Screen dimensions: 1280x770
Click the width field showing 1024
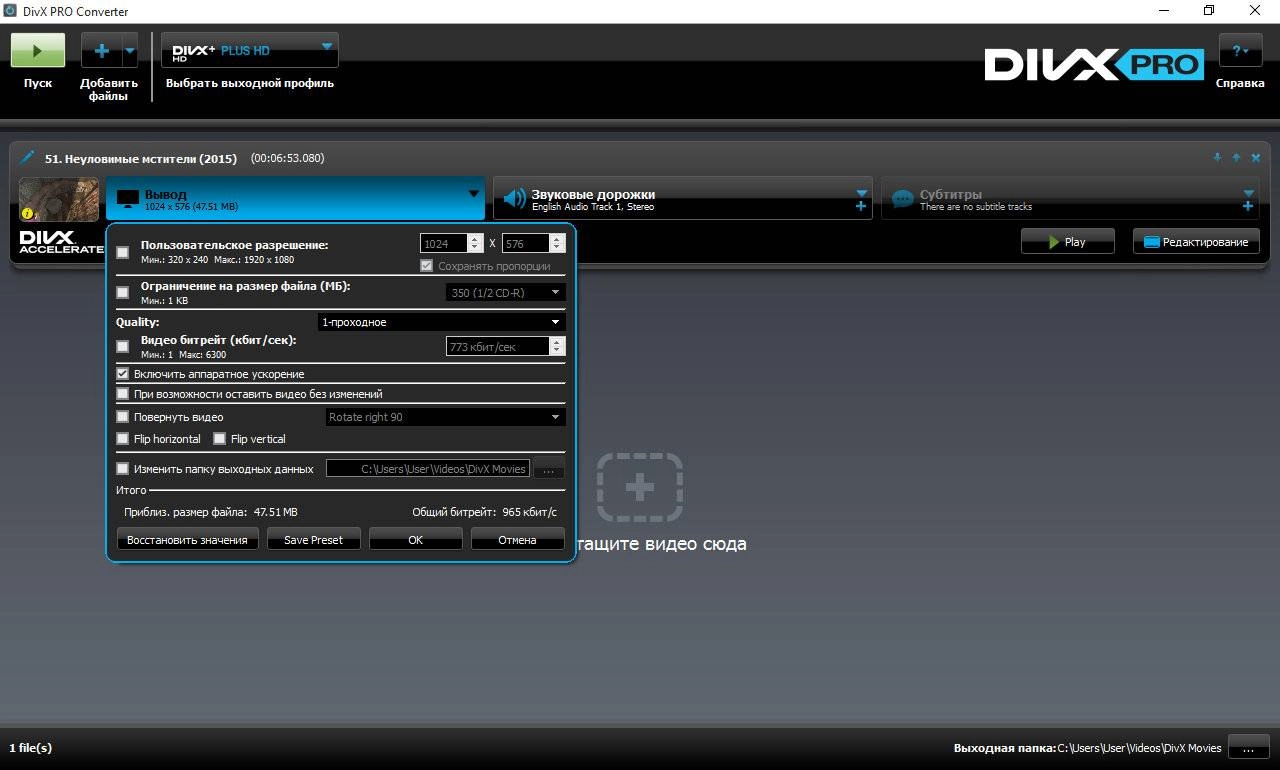tap(445, 243)
